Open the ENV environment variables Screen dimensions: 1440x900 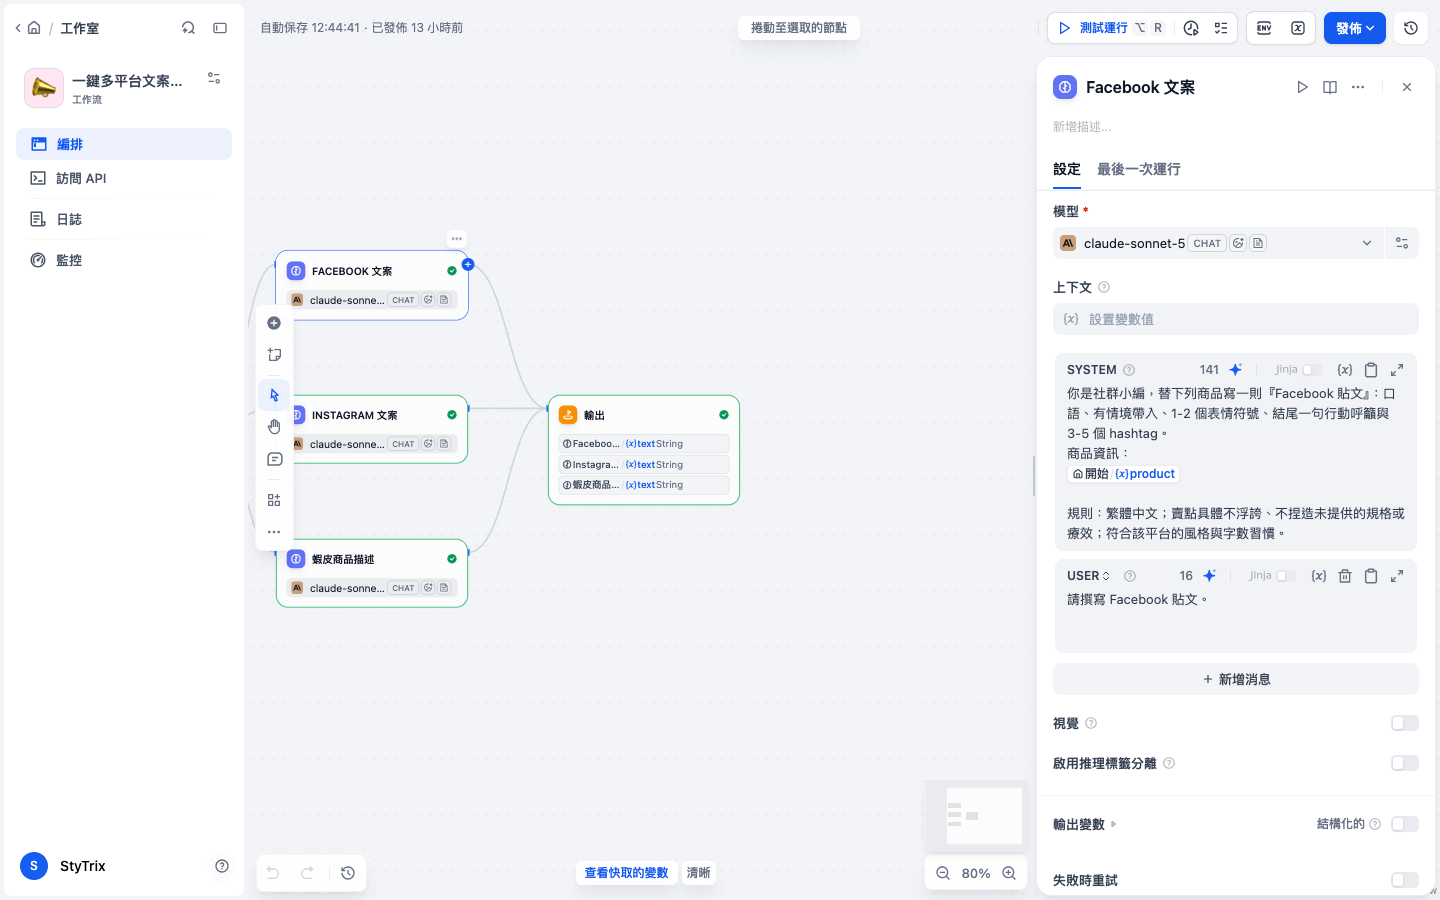pyautogui.click(x=1264, y=28)
